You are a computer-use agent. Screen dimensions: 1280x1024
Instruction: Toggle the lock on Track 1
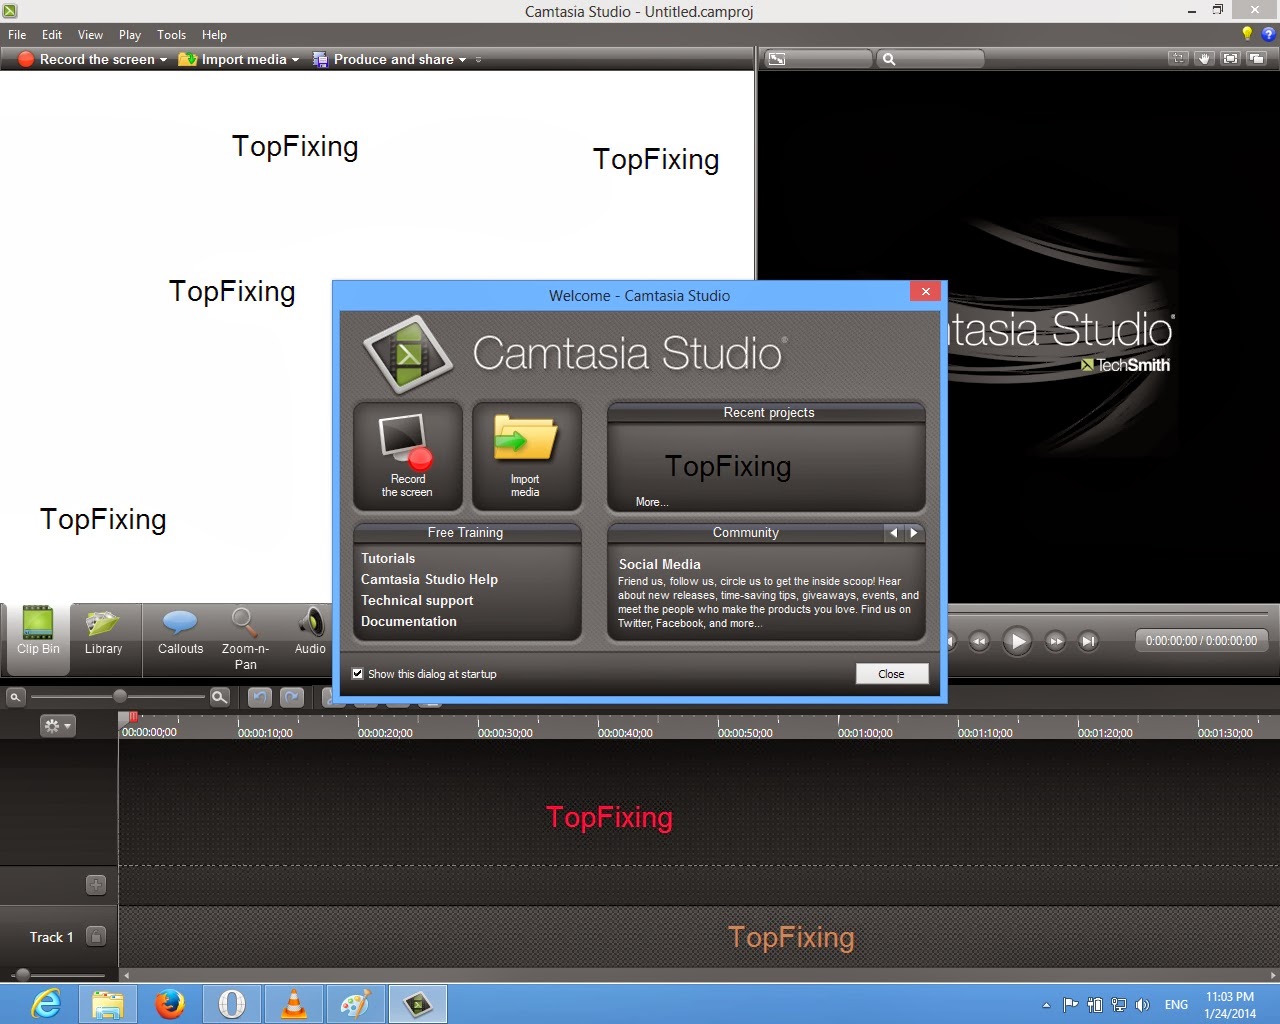[x=96, y=937]
